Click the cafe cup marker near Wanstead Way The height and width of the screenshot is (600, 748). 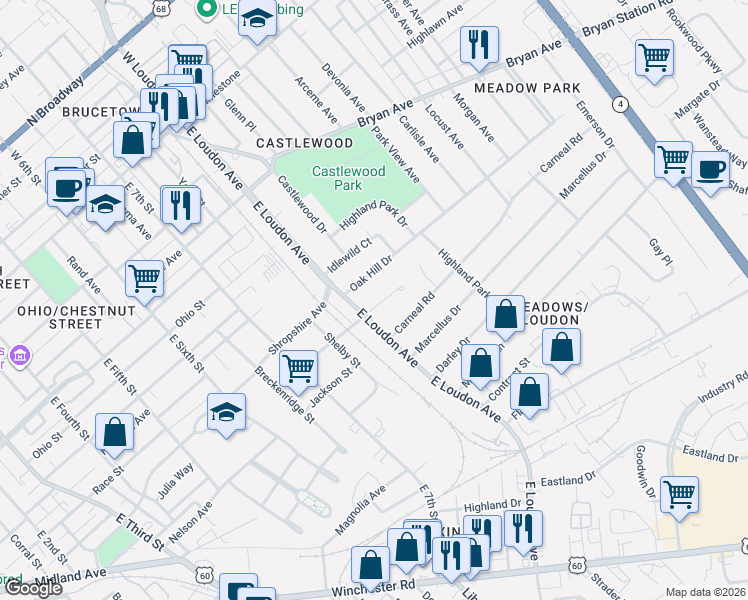coord(710,171)
